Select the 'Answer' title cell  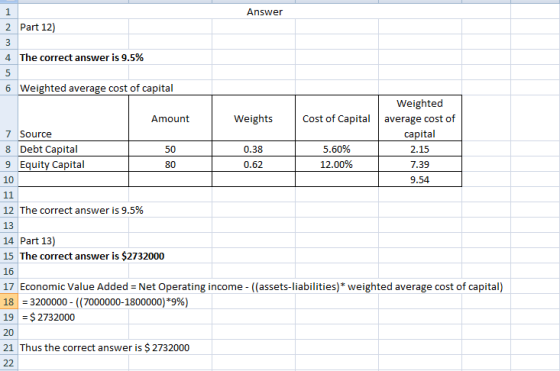pos(264,12)
